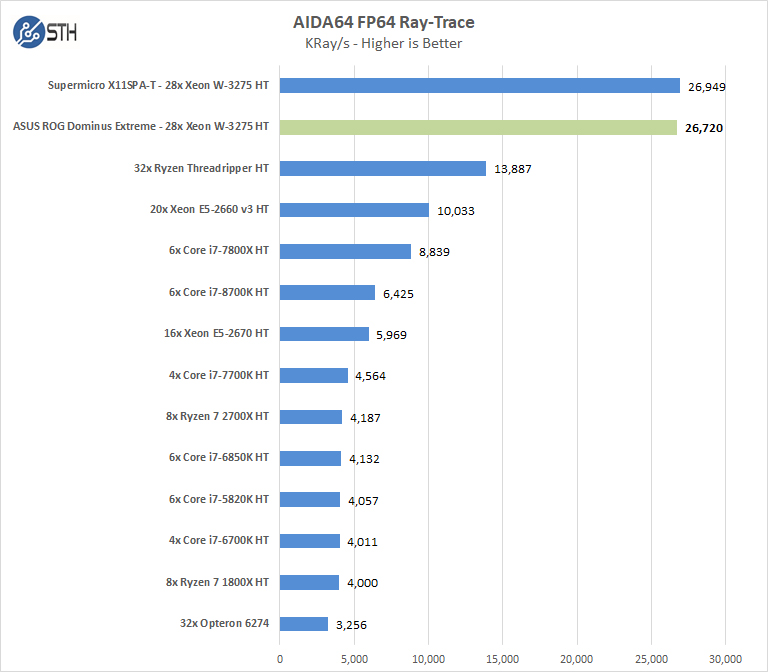
Task: Select the 20x Xeon E5-2660 v3 HT label
Action: pos(209,209)
